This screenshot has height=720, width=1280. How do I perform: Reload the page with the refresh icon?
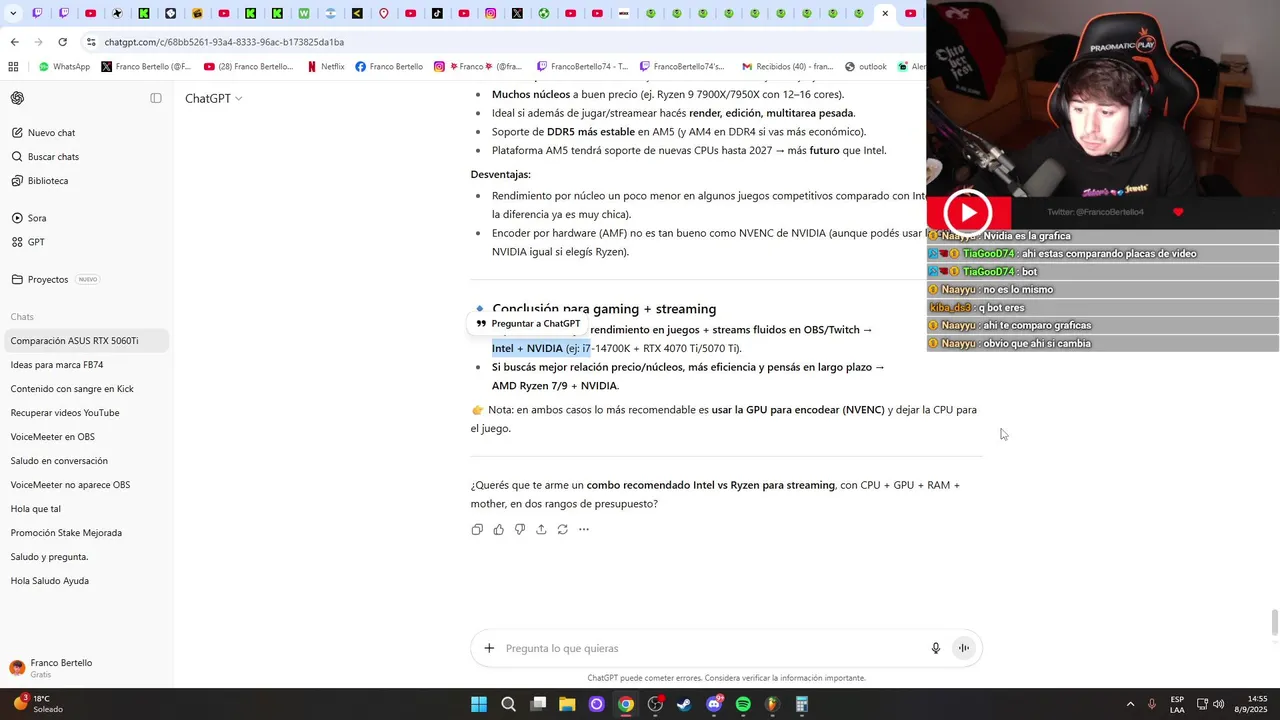(x=62, y=42)
